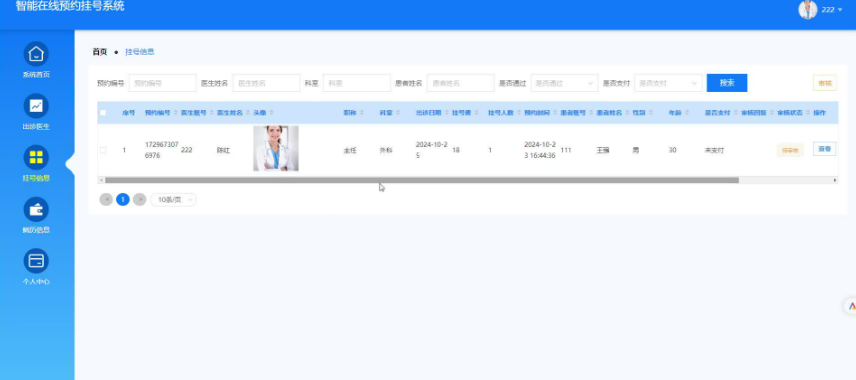Sort table by 医生账号 column arrows
856x380 pixels.
tap(212, 113)
